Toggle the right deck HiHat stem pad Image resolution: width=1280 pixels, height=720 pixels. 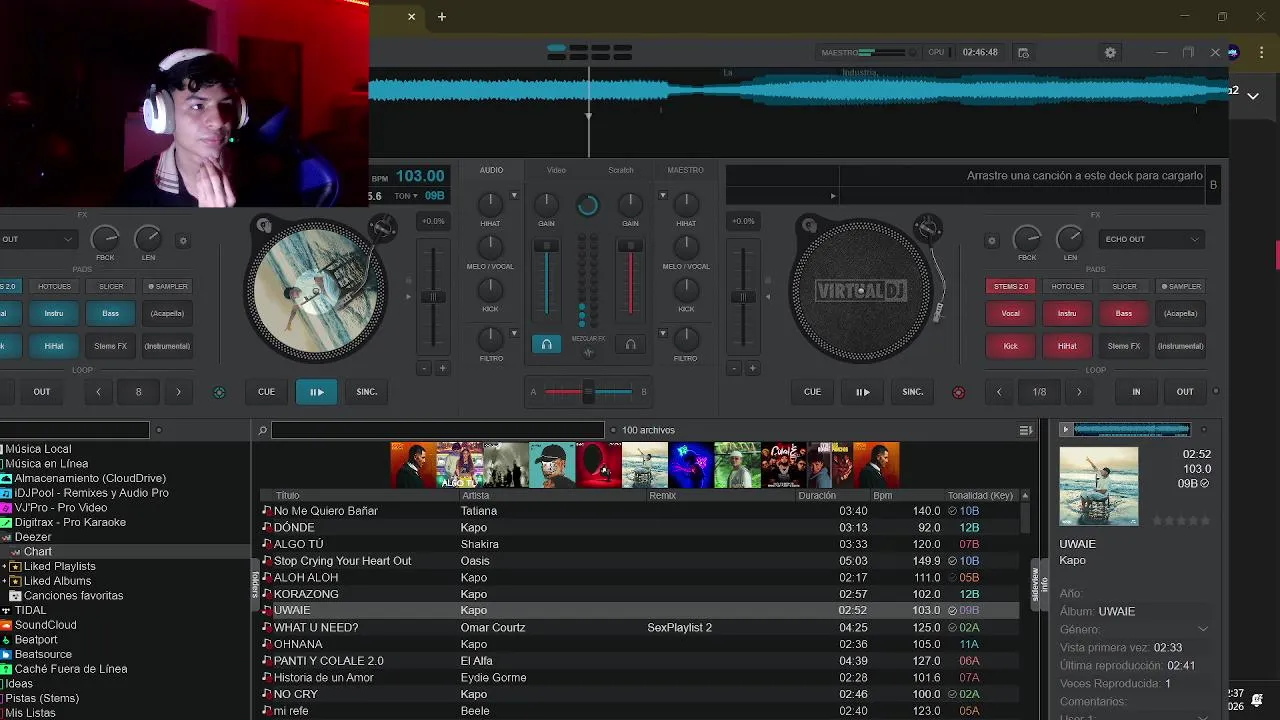tap(1067, 346)
